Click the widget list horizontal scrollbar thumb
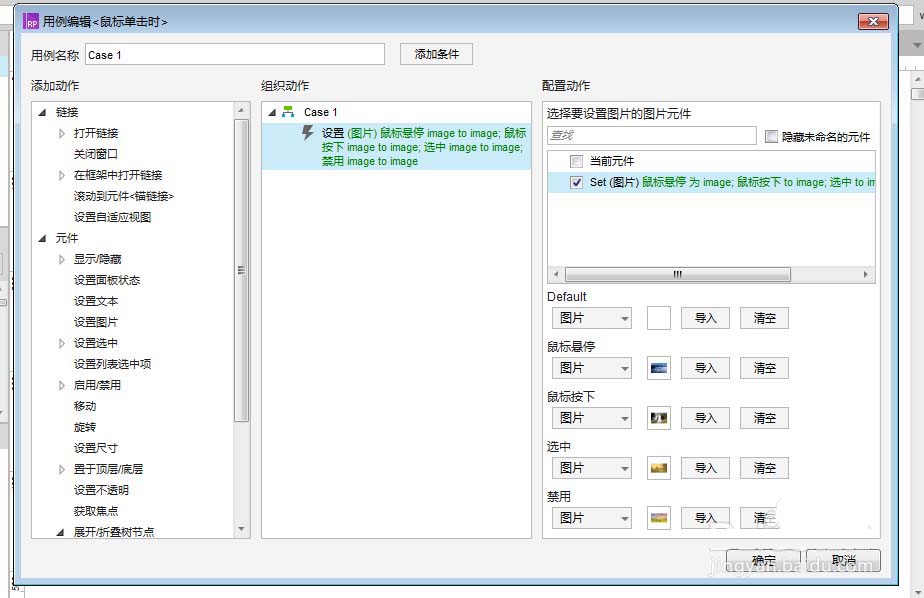This screenshot has height=598, width=924. [678, 275]
